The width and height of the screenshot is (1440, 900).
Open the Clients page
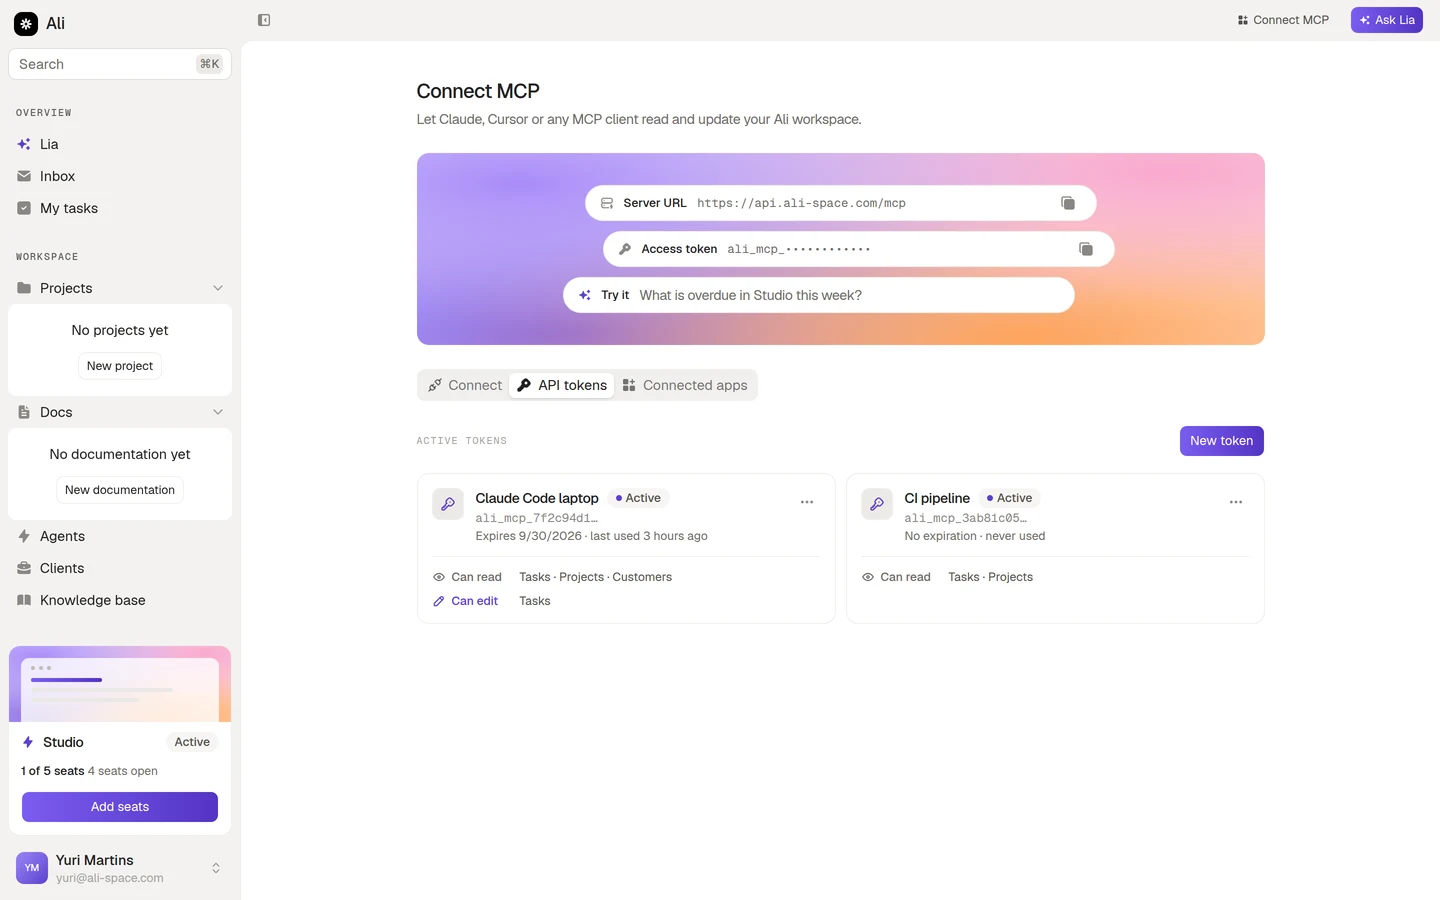click(120, 568)
